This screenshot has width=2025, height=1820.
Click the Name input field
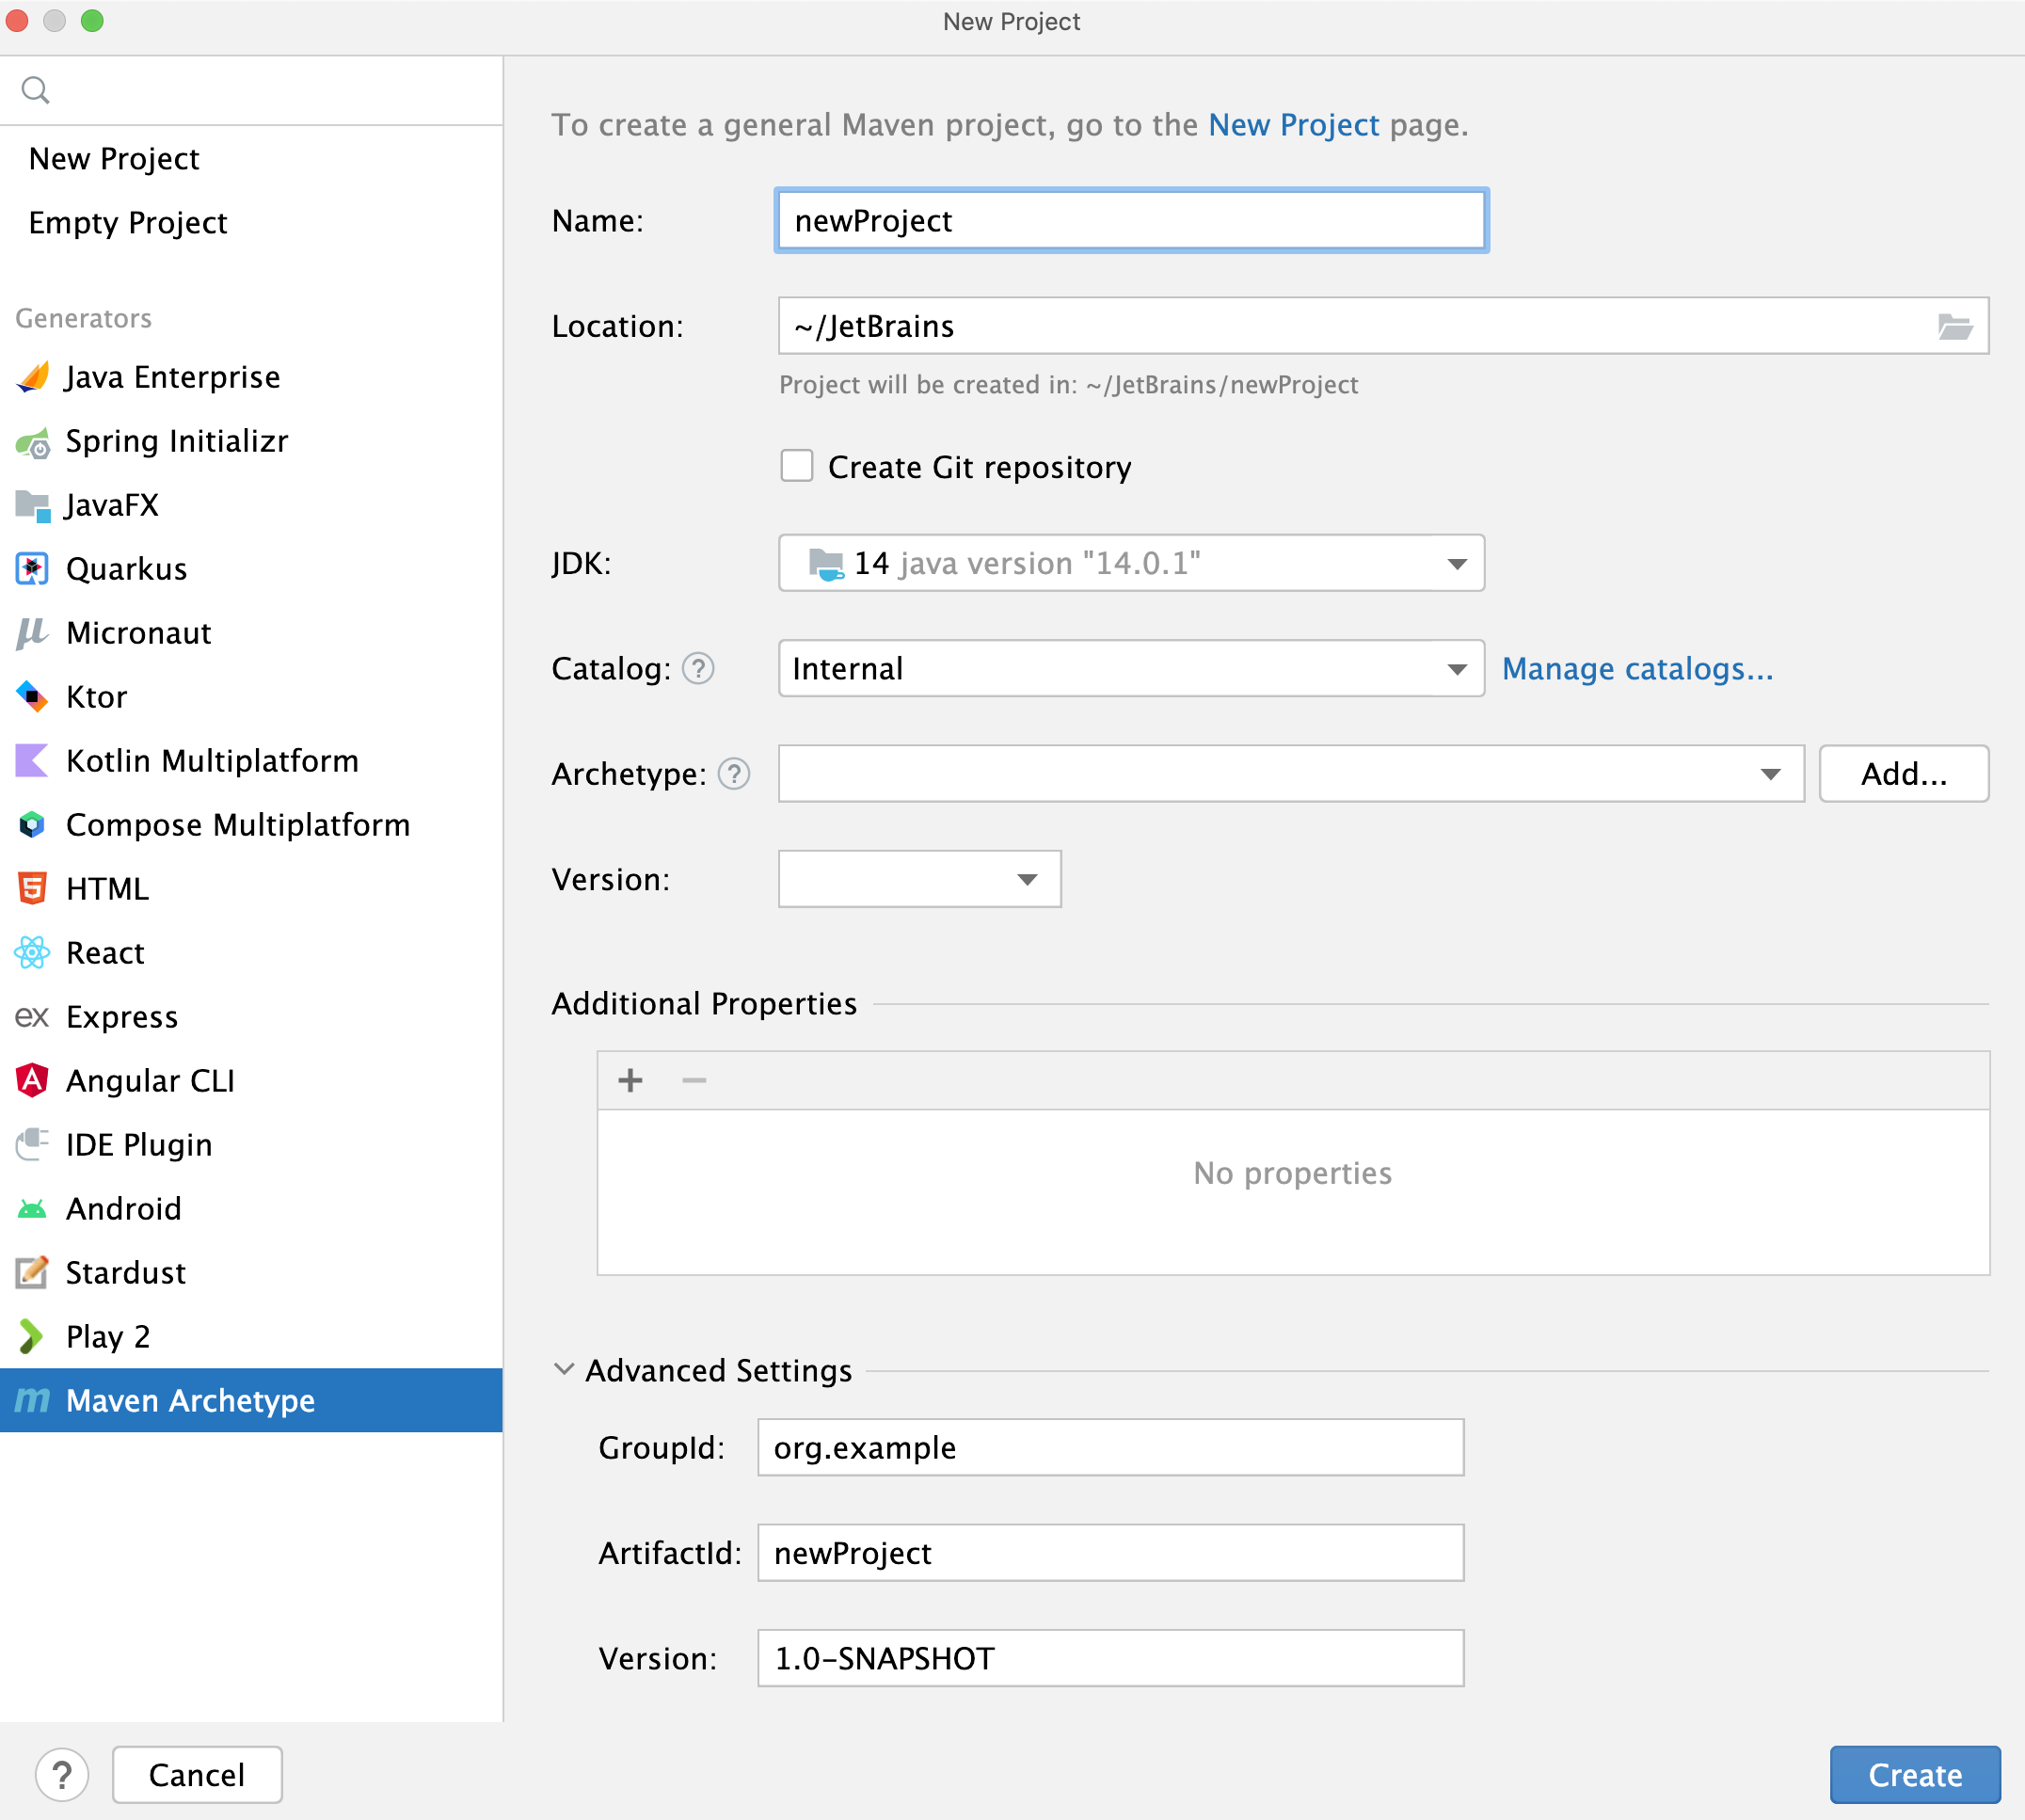coord(1131,219)
